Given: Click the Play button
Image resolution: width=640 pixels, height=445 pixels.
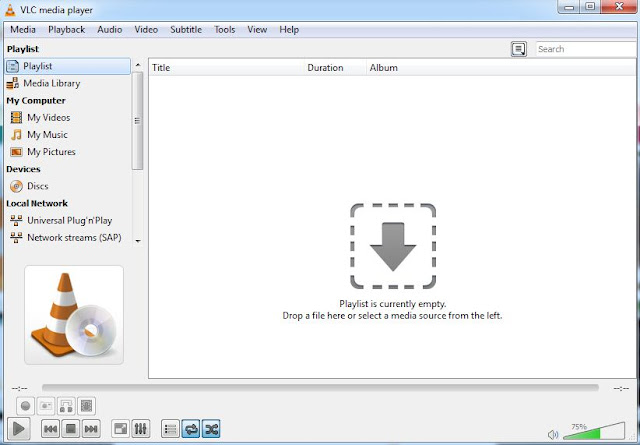Looking at the screenshot, I should 18,429.
